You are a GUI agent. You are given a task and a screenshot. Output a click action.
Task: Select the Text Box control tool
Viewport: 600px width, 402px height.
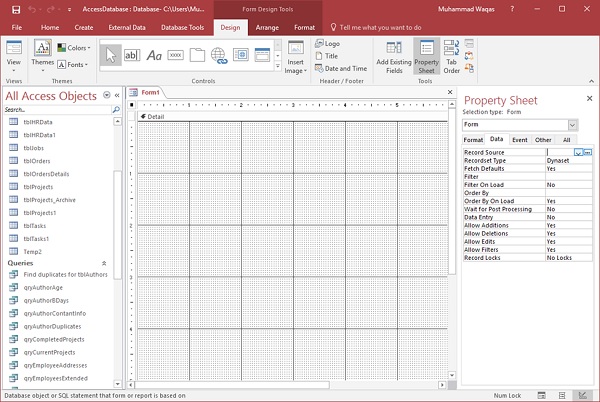coord(133,55)
